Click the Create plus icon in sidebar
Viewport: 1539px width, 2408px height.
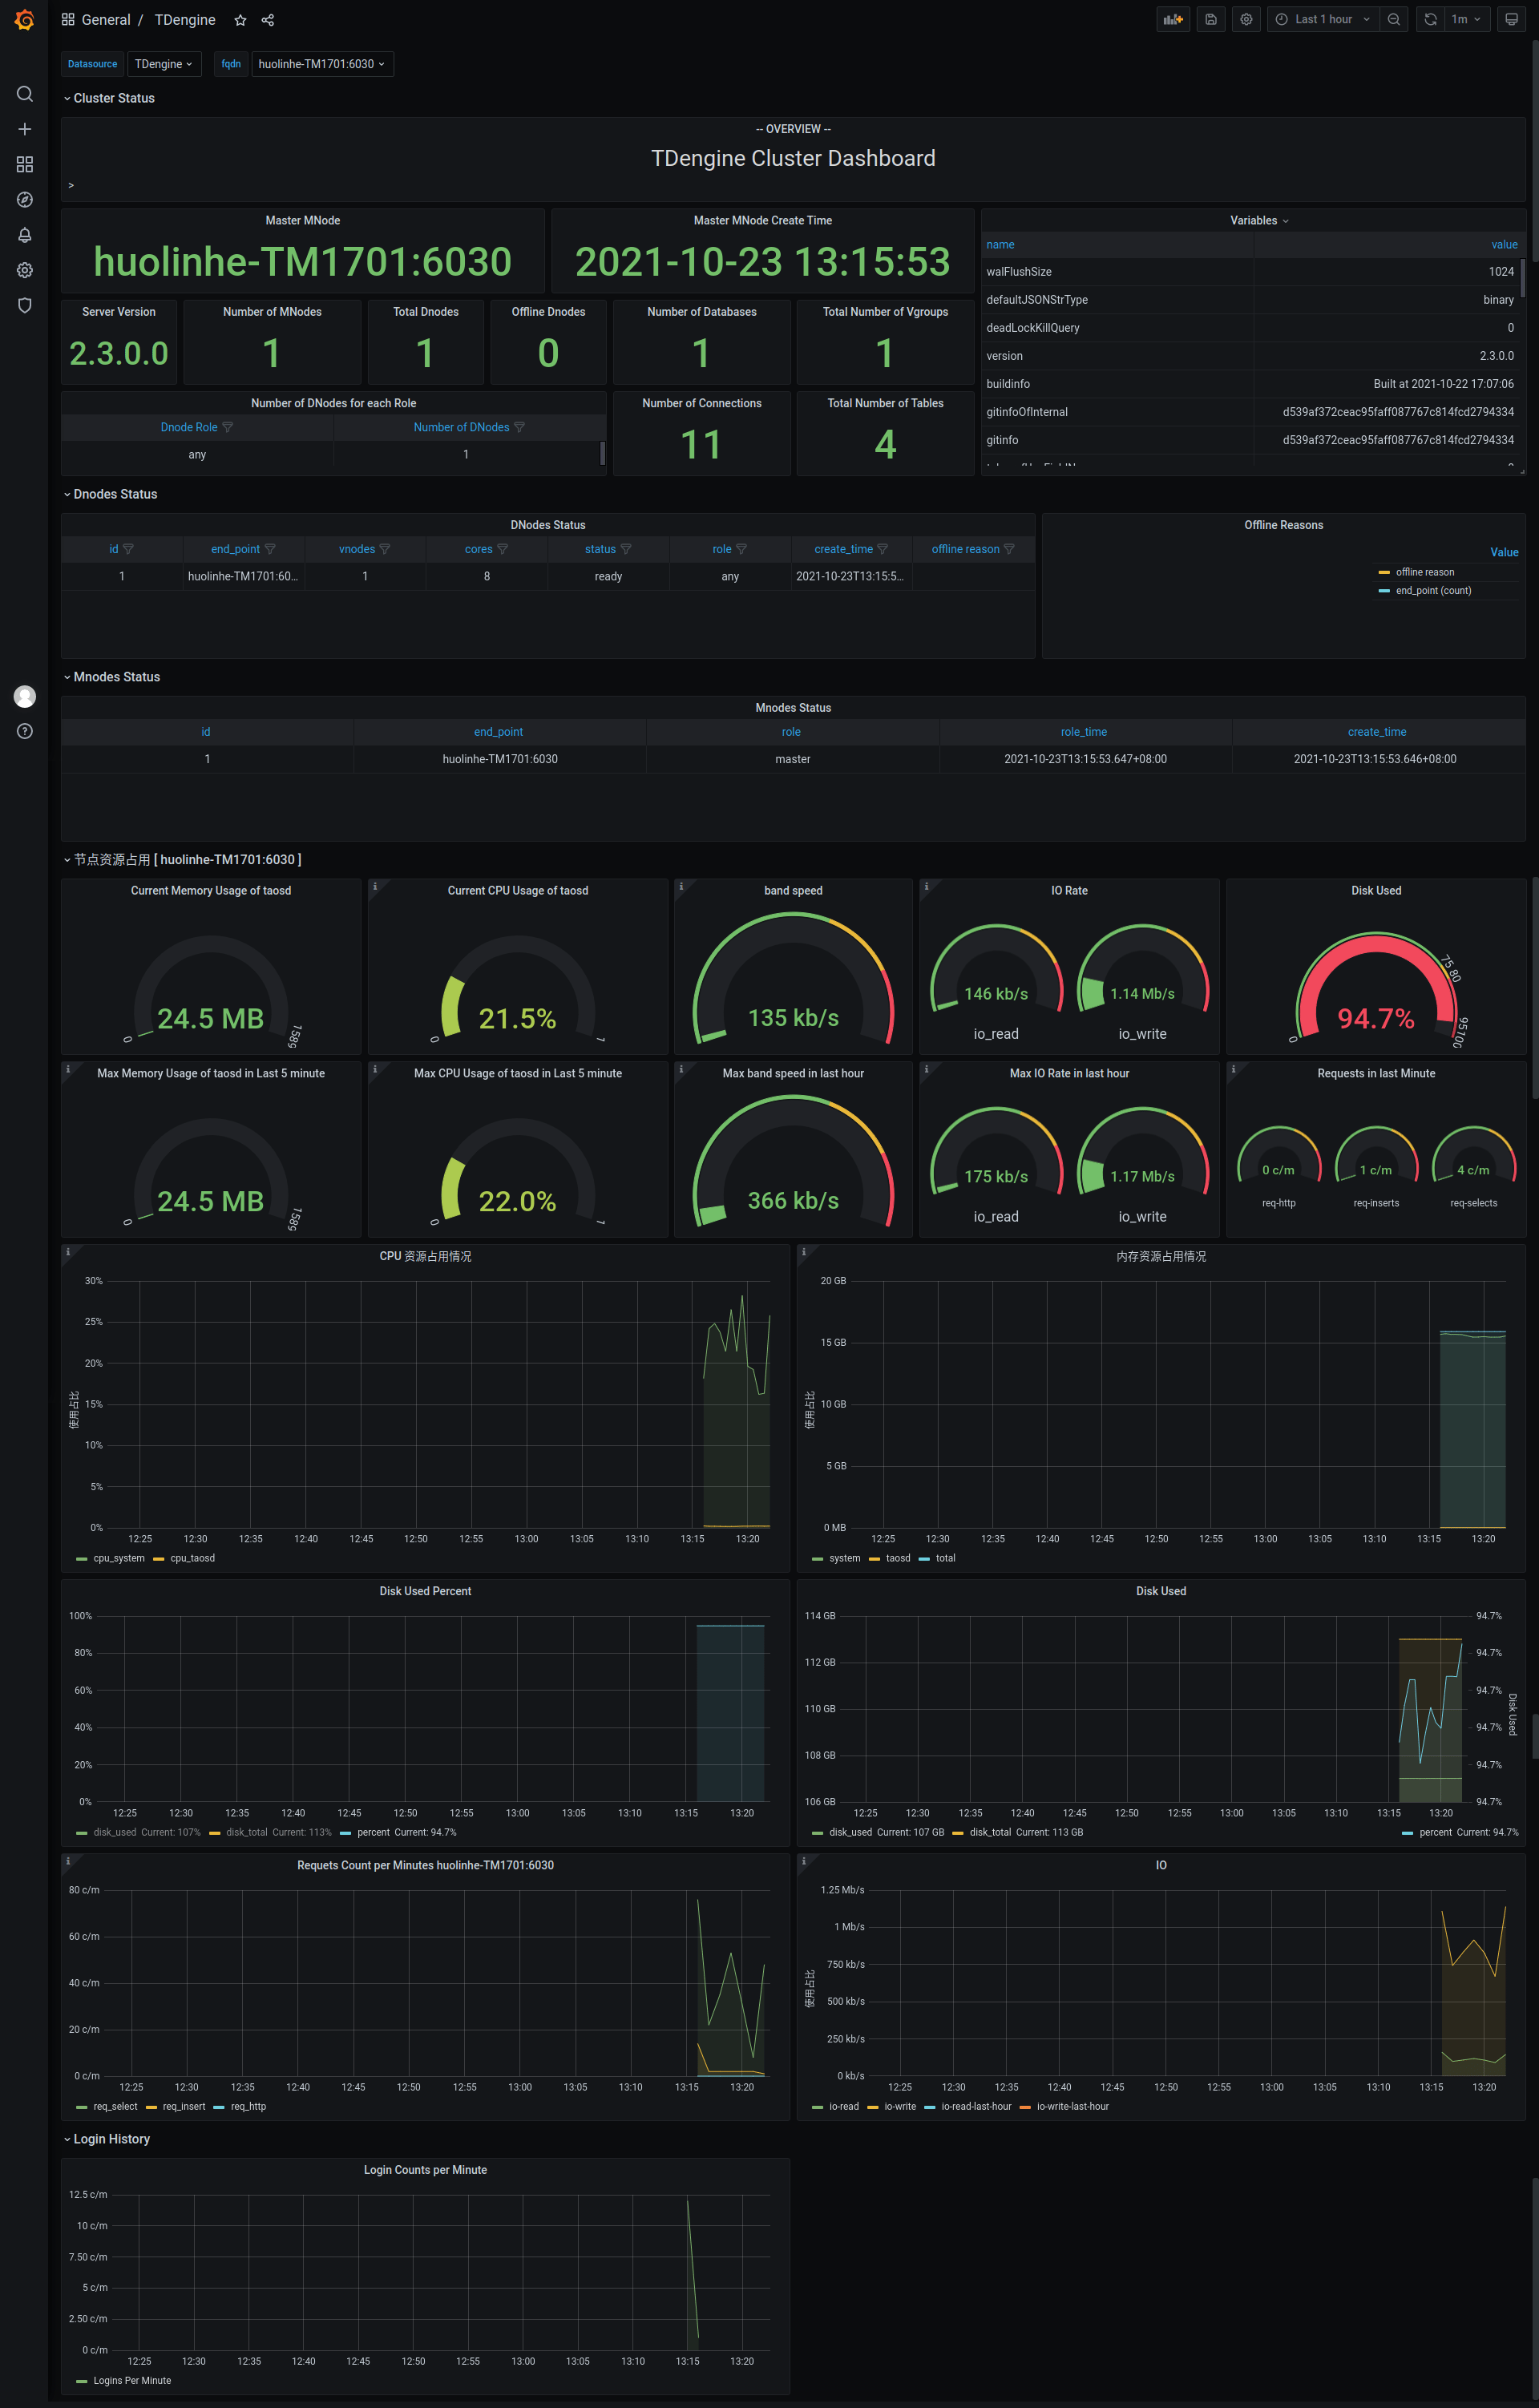tap(25, 129)
